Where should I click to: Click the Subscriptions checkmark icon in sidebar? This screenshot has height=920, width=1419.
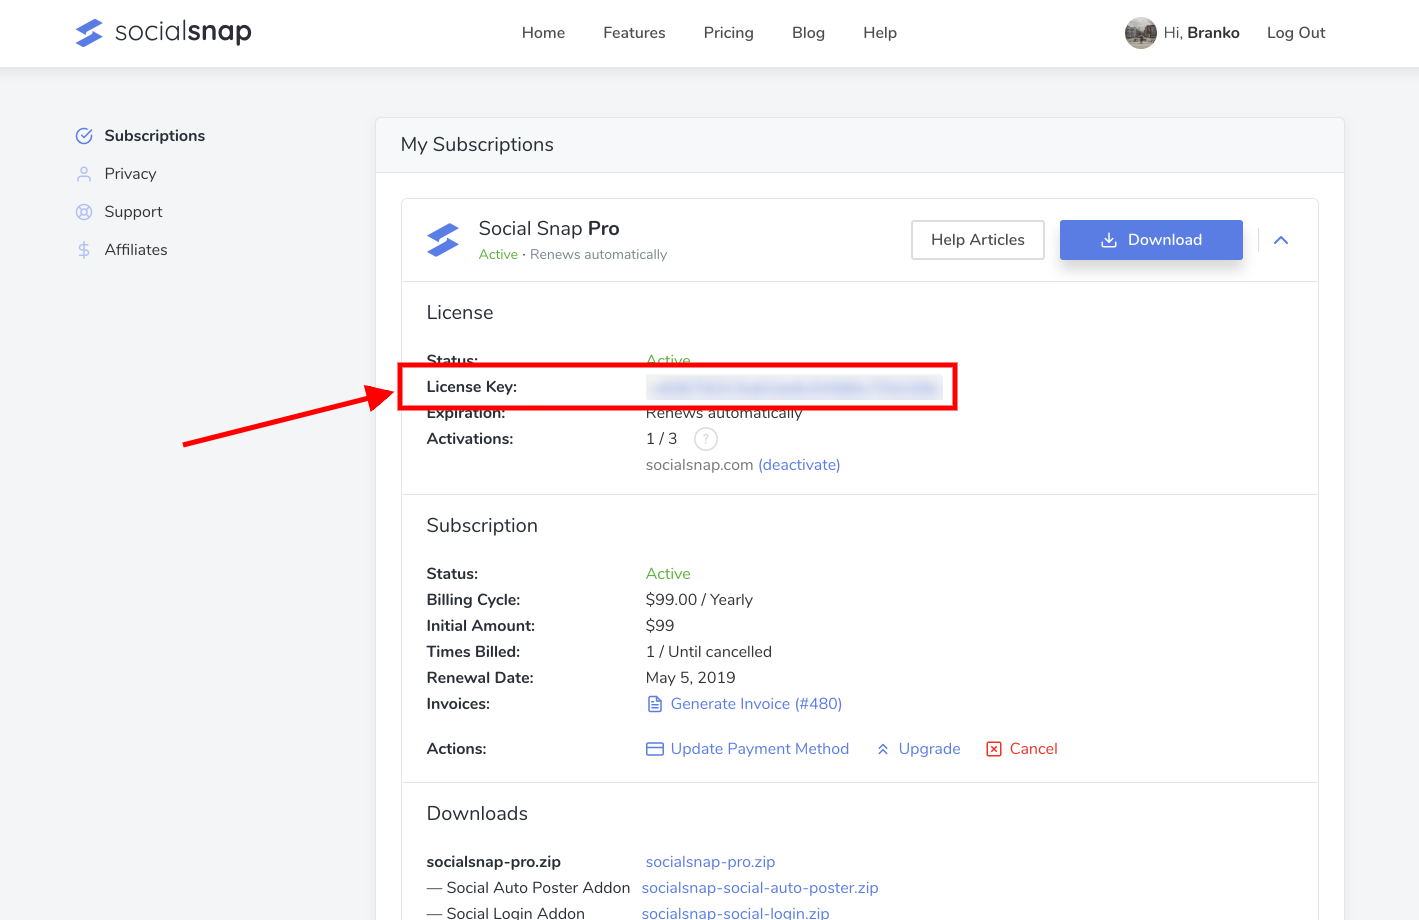[84, 136]
